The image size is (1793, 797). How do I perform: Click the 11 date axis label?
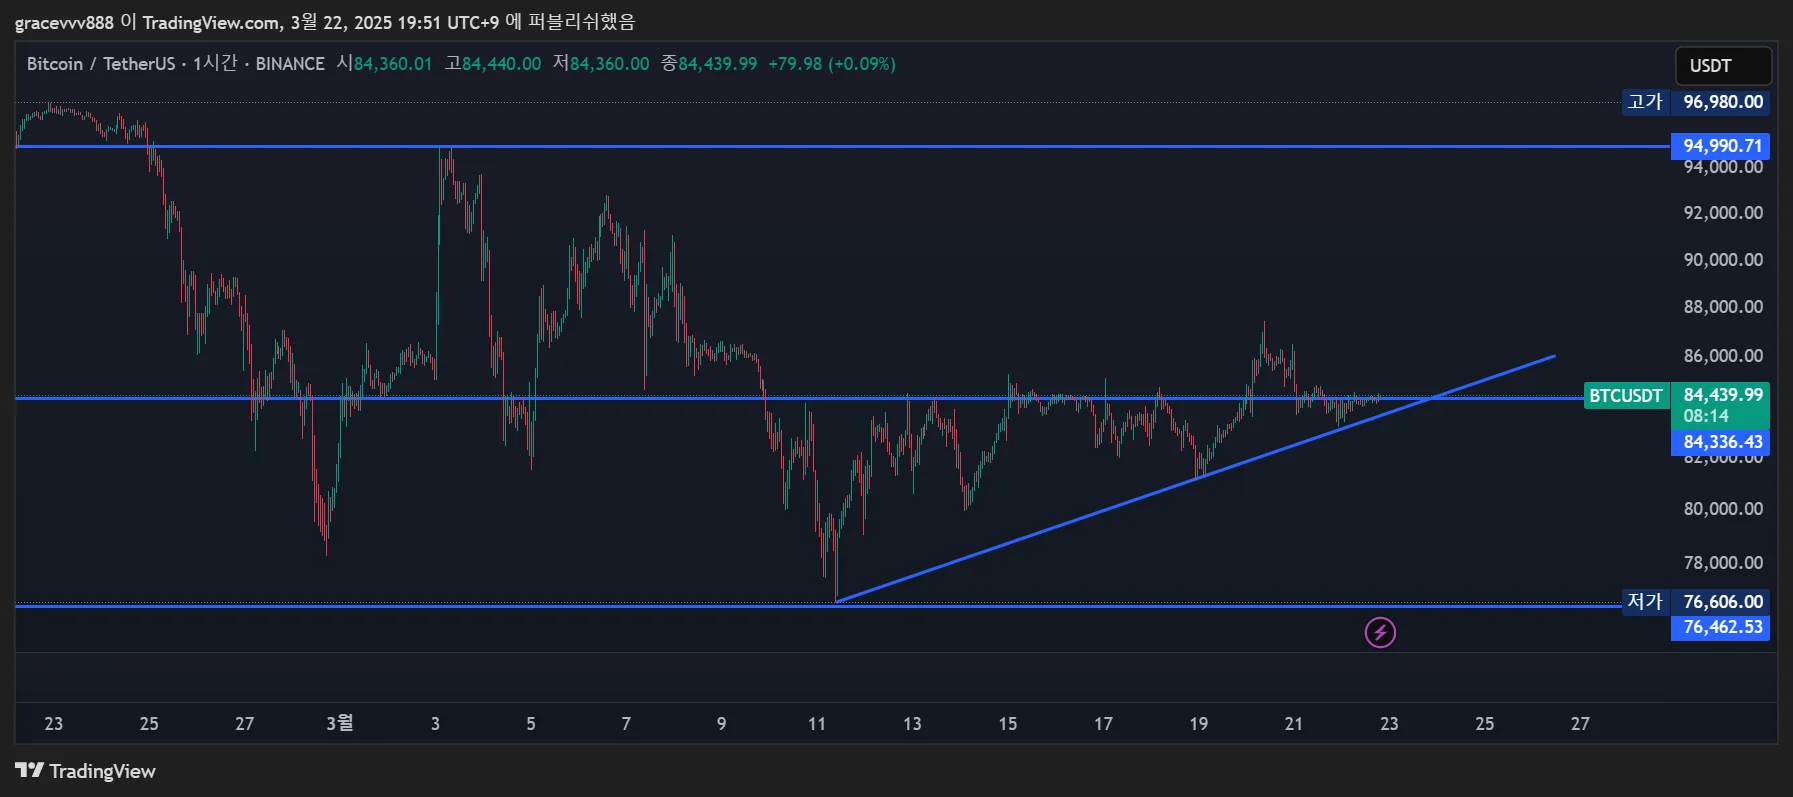pos(817,724)
